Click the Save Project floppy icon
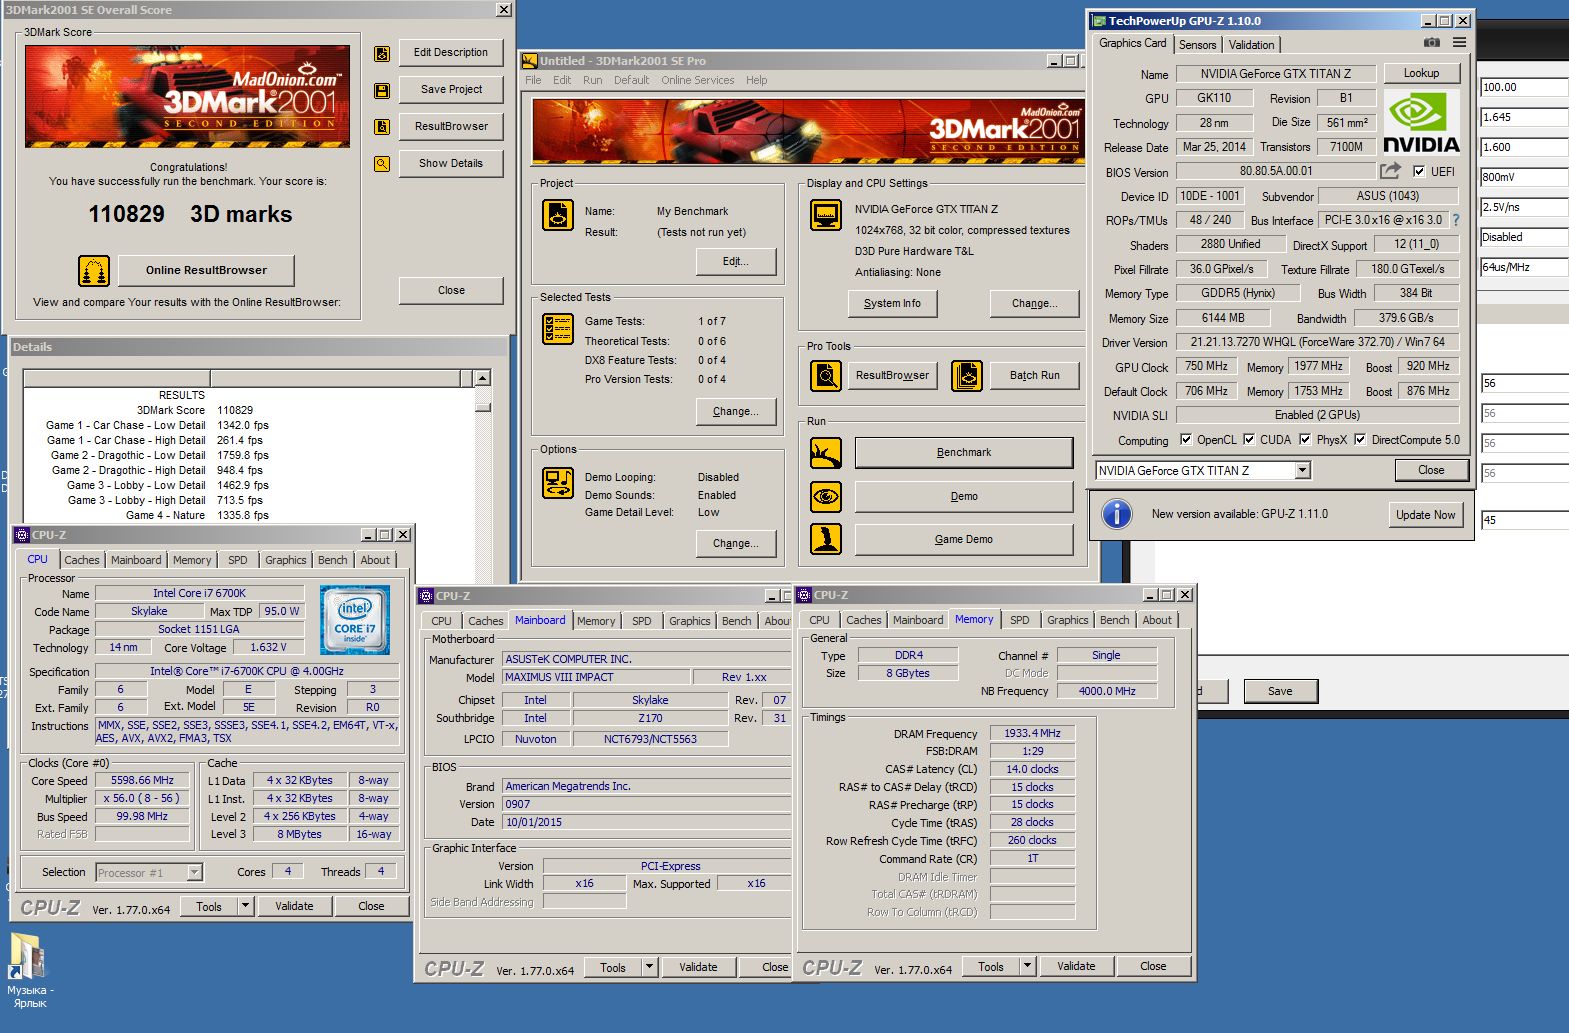Screen dimensions: 1569x1033 point(382,91)
